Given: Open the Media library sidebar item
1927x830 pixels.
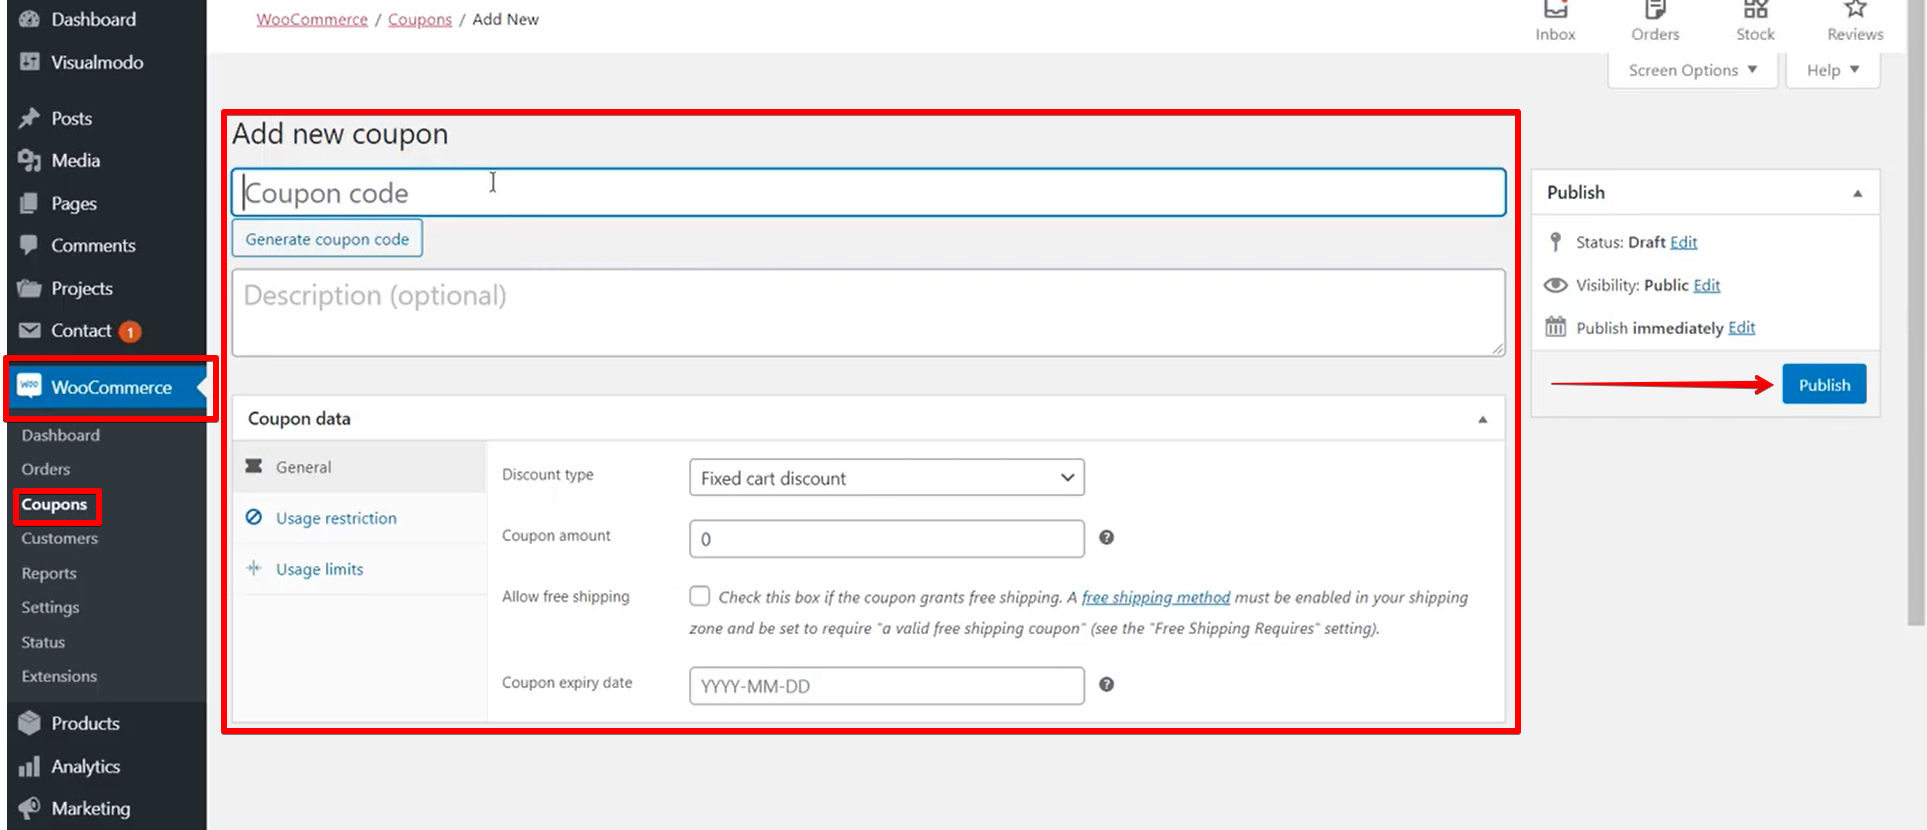Looking at the screenshot, I should (75, 160).
